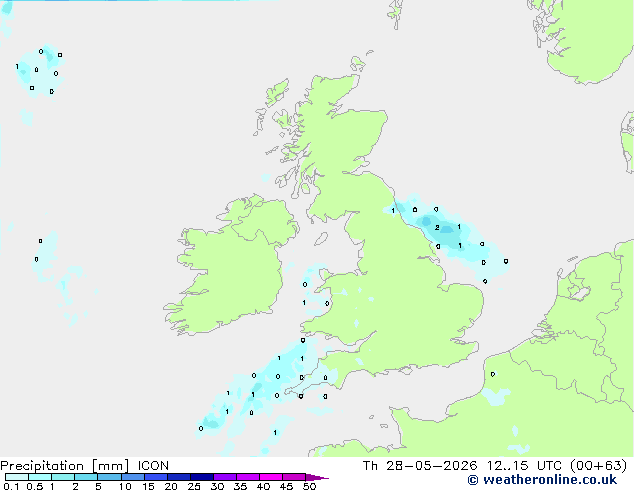Pick the 40 mm bright magenta swatch

click(271, 477)
